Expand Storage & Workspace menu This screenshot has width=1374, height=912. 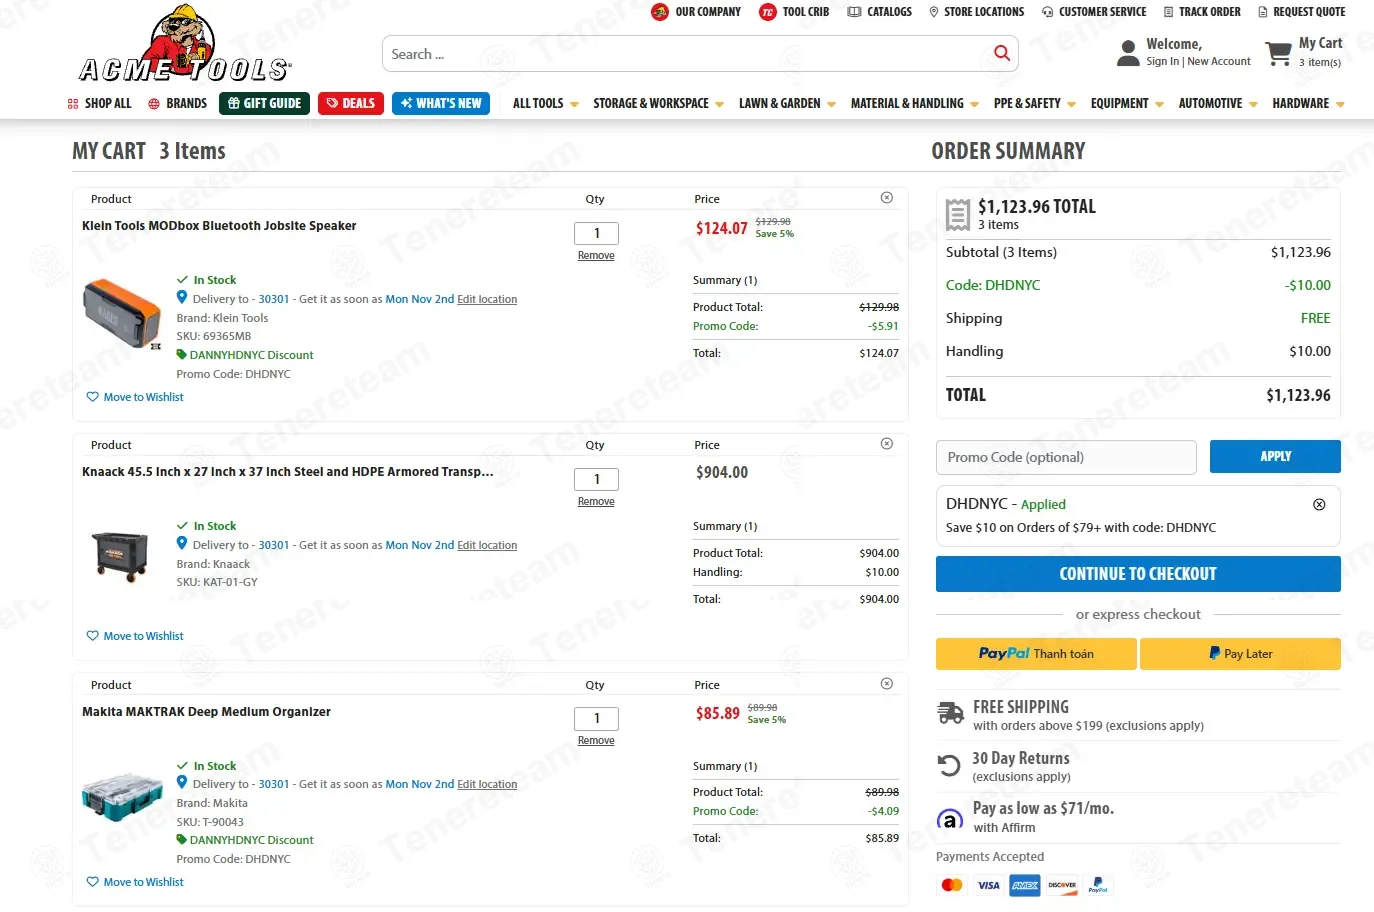(x=658, y=103)
